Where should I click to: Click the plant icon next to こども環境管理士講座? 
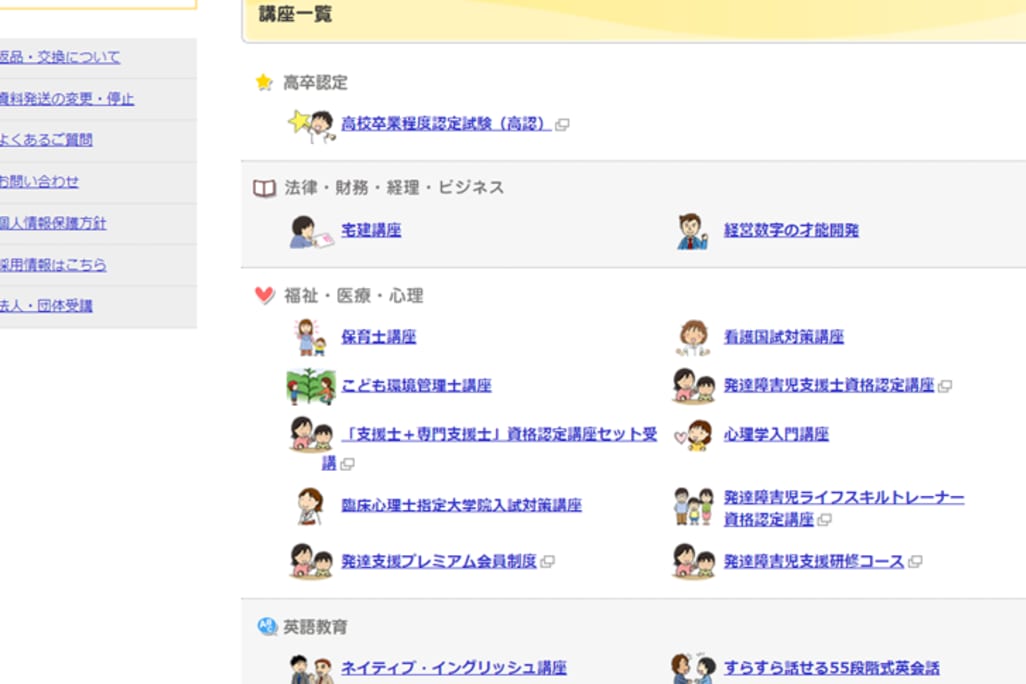click(x=310, y=386)
